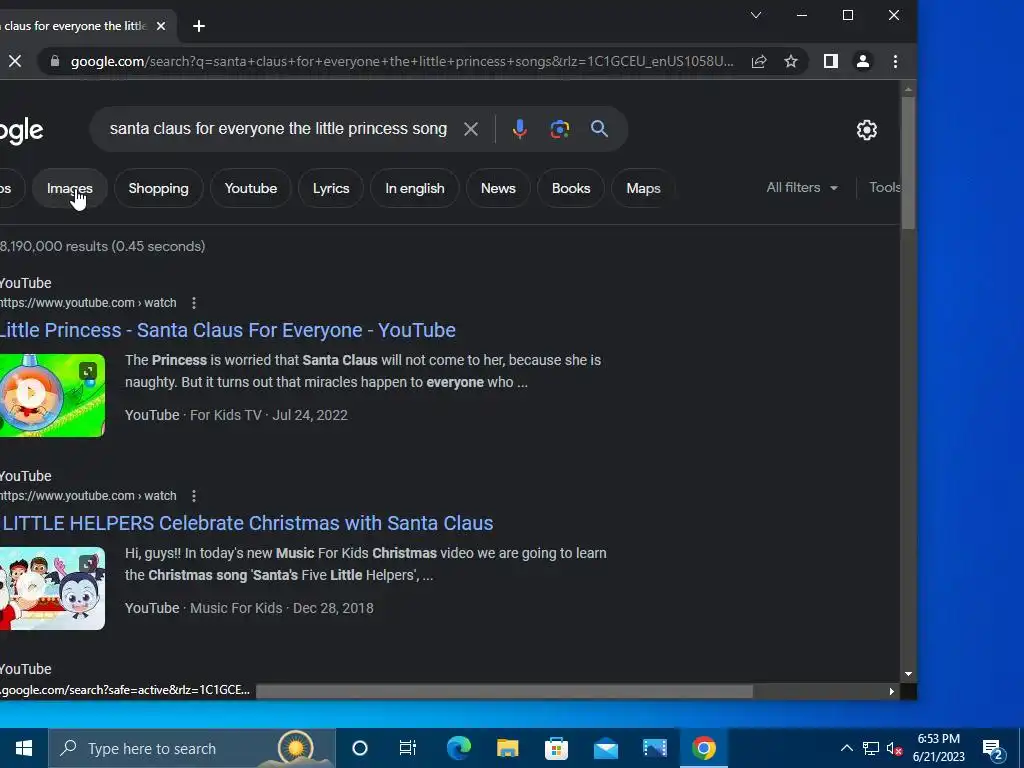The height and width of the screenshot is (768, 1024).
Task: Switch to News results
Action: pyautogui.click(x=498, y=188)
